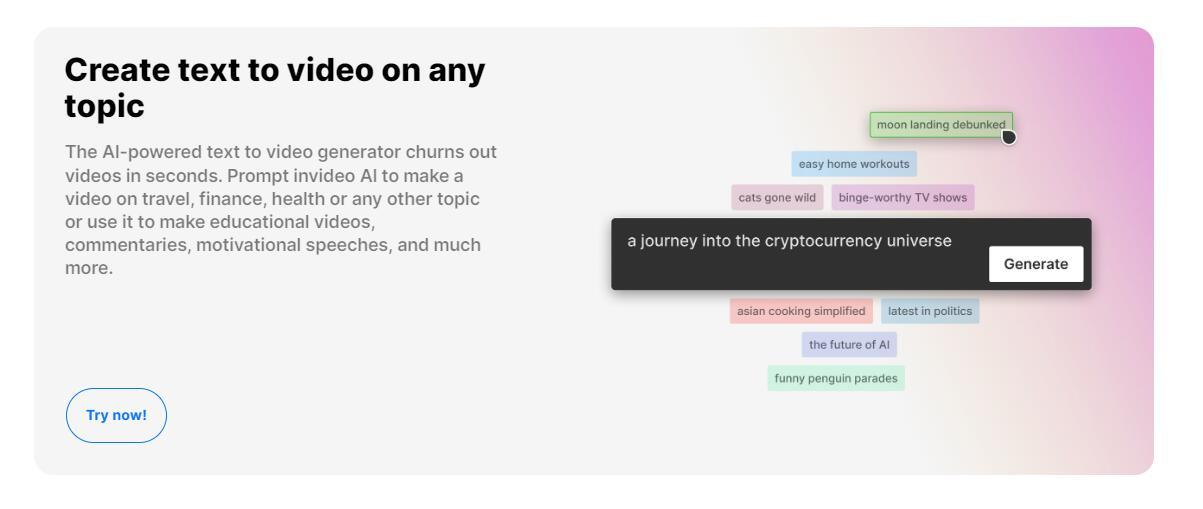The height and width of the screenshot is (509, 1203).
Task: Select the moon landing debunked chip
Action: pos(941,125)
